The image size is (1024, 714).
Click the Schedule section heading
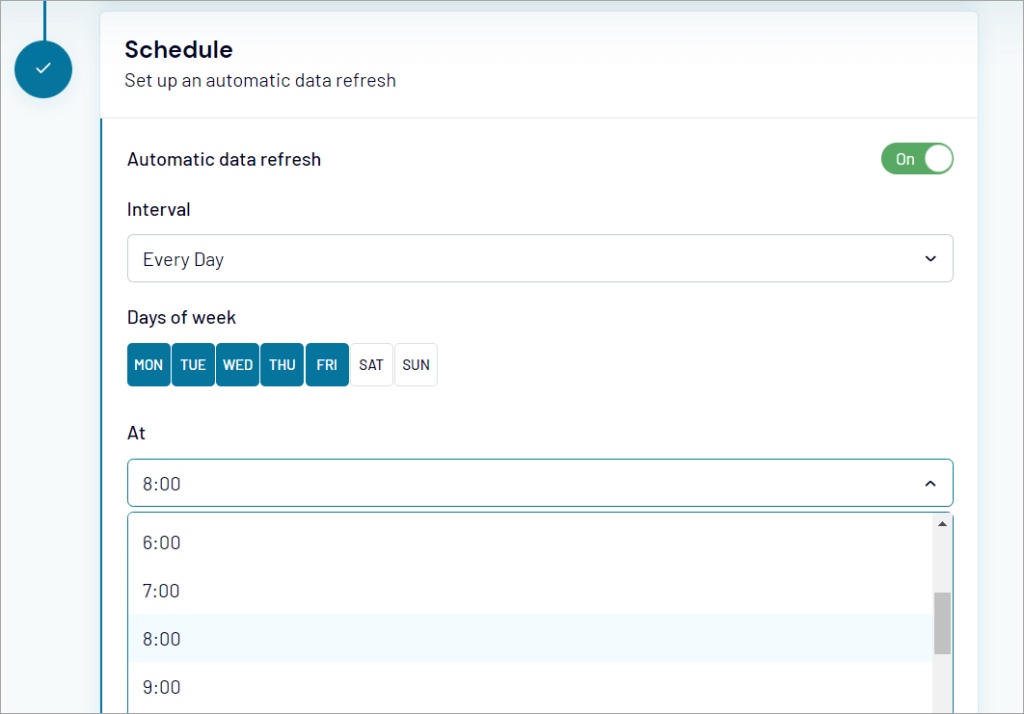(x=178, y=49)
